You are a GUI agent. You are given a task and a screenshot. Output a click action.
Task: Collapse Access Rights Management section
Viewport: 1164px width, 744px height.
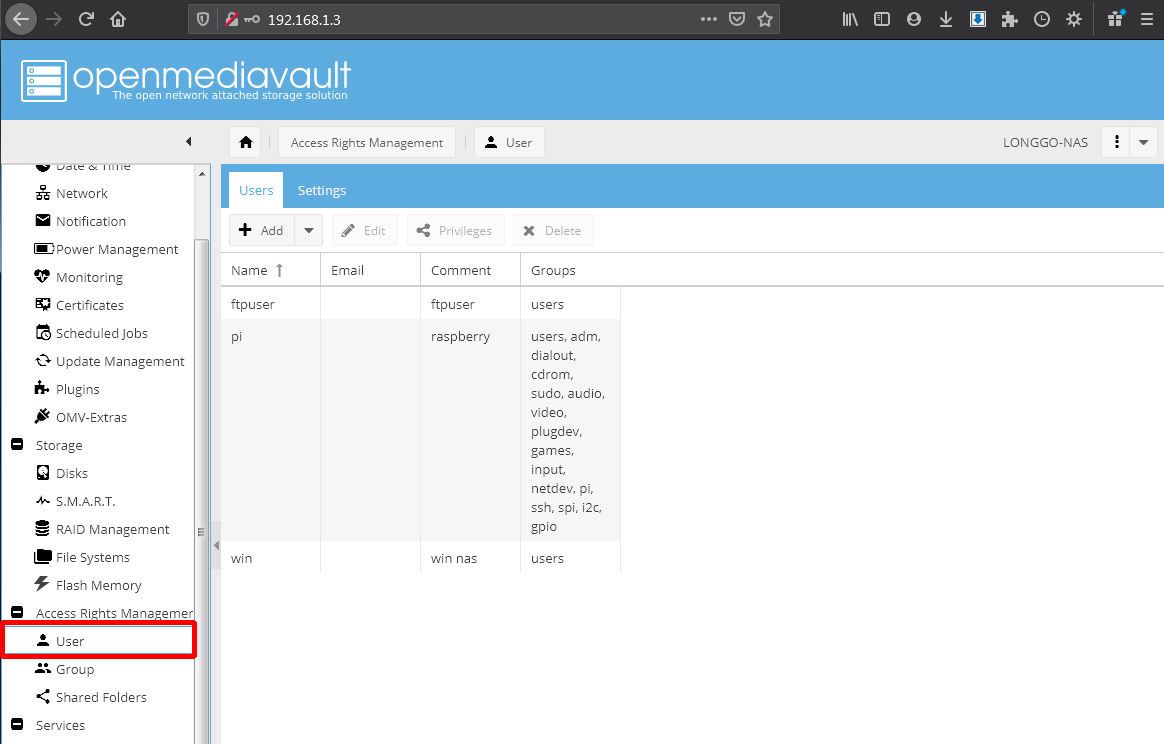pyautogui.click(x=17, y=613)
